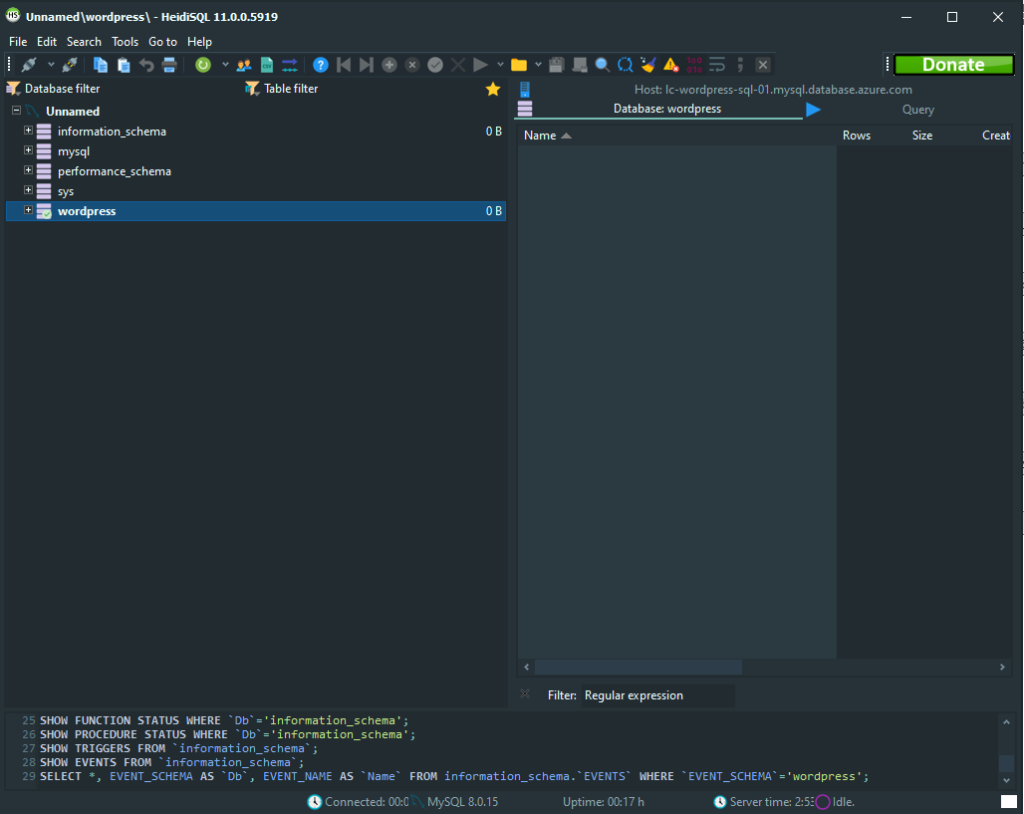Open the Run query dropdown arrow
The height and width of the screenshot is (814, 1024).
[x=500, y=65]
